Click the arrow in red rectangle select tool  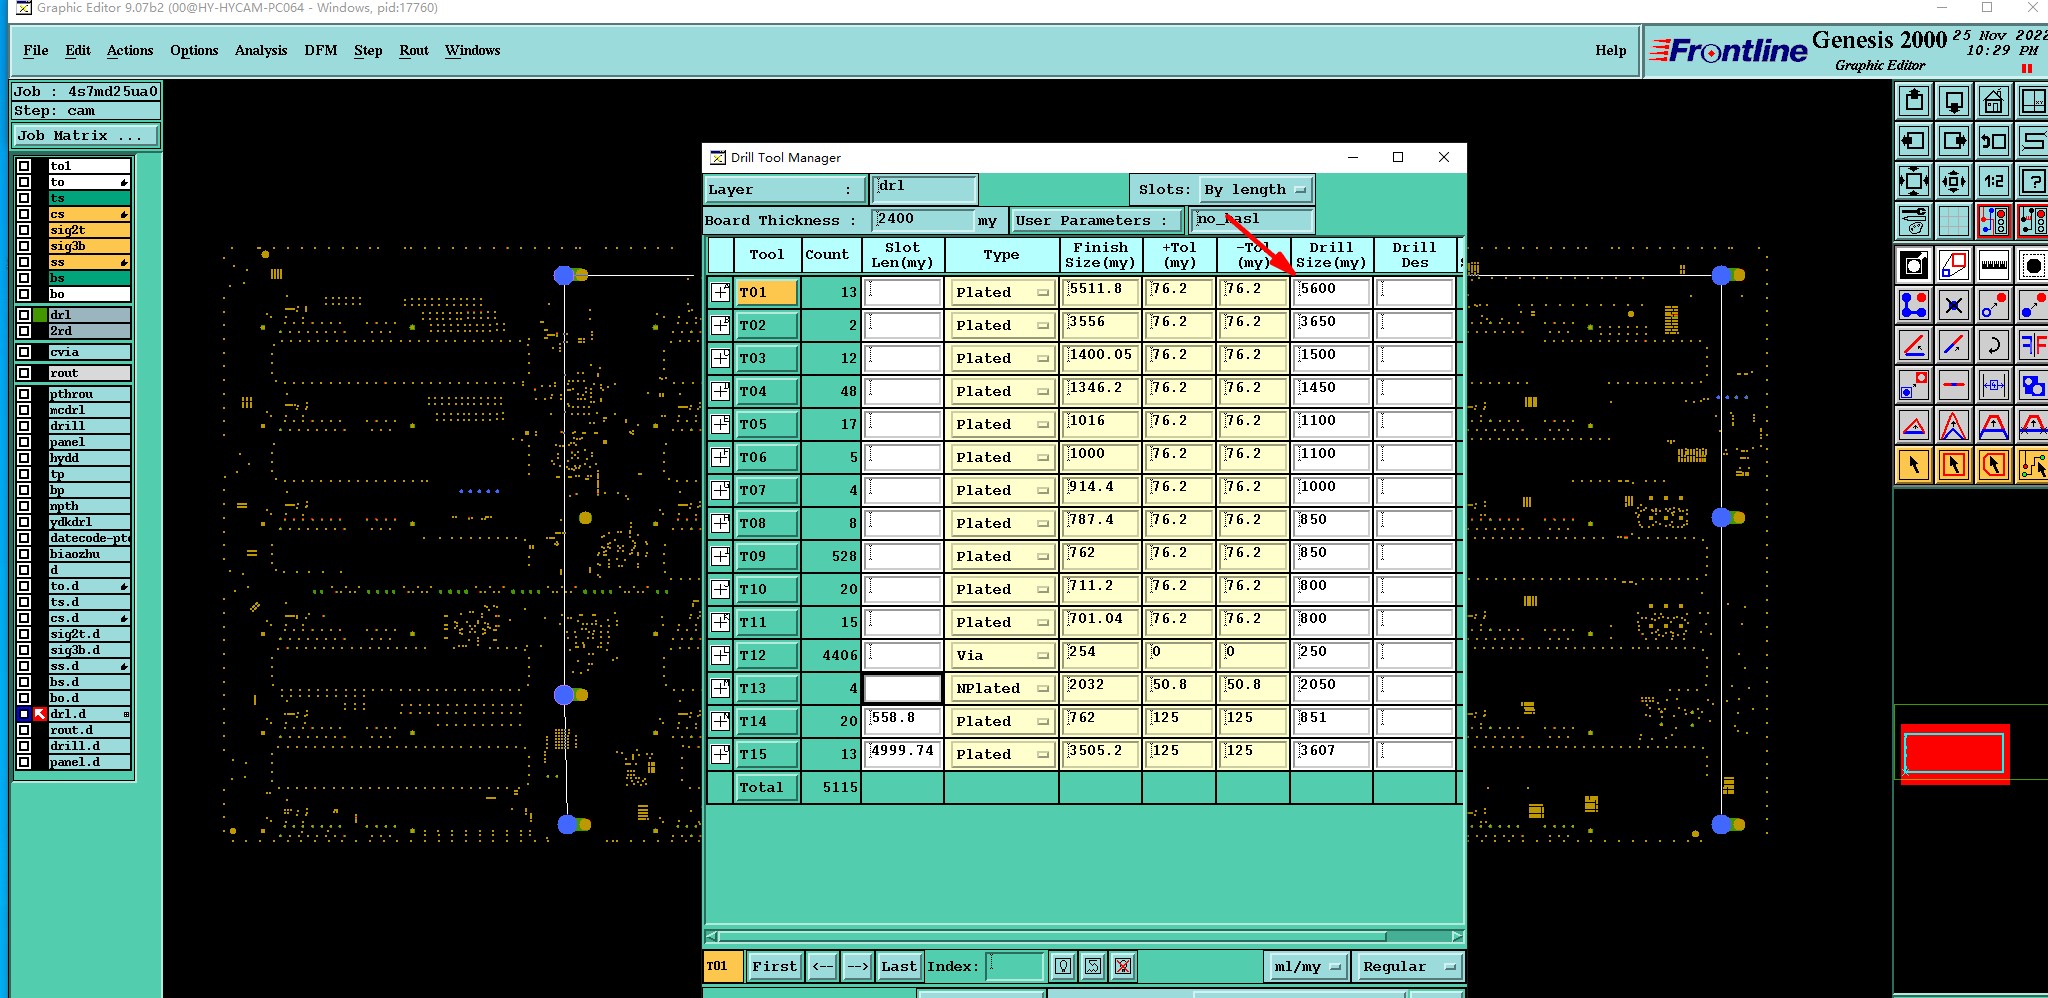coord(1954,465)
